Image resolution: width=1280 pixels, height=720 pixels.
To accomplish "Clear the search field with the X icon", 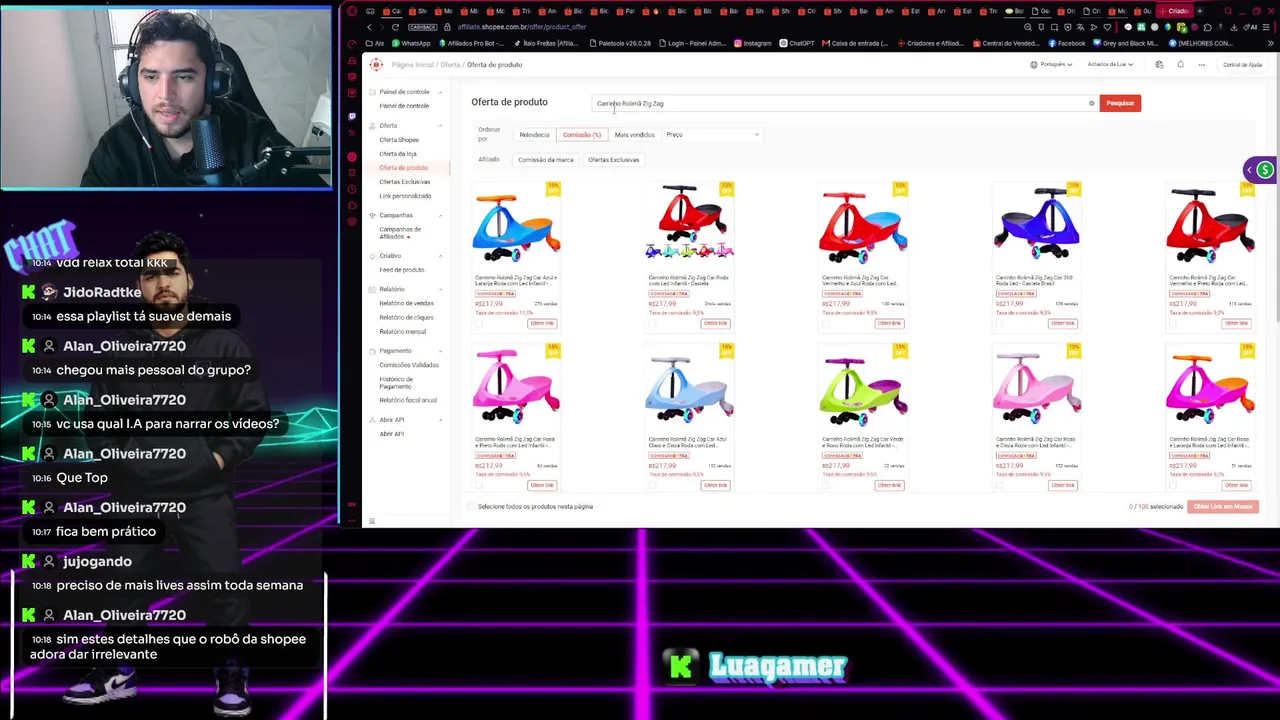I will (x=1091, y=103).
